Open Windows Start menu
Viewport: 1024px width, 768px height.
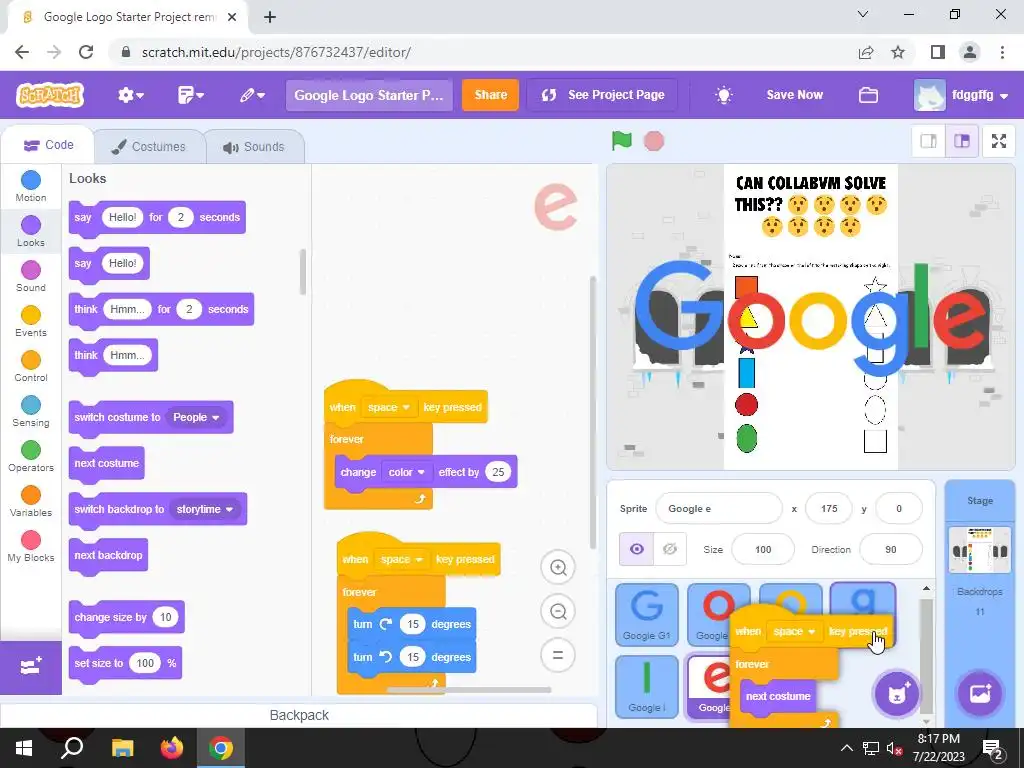tap(24, 748)
